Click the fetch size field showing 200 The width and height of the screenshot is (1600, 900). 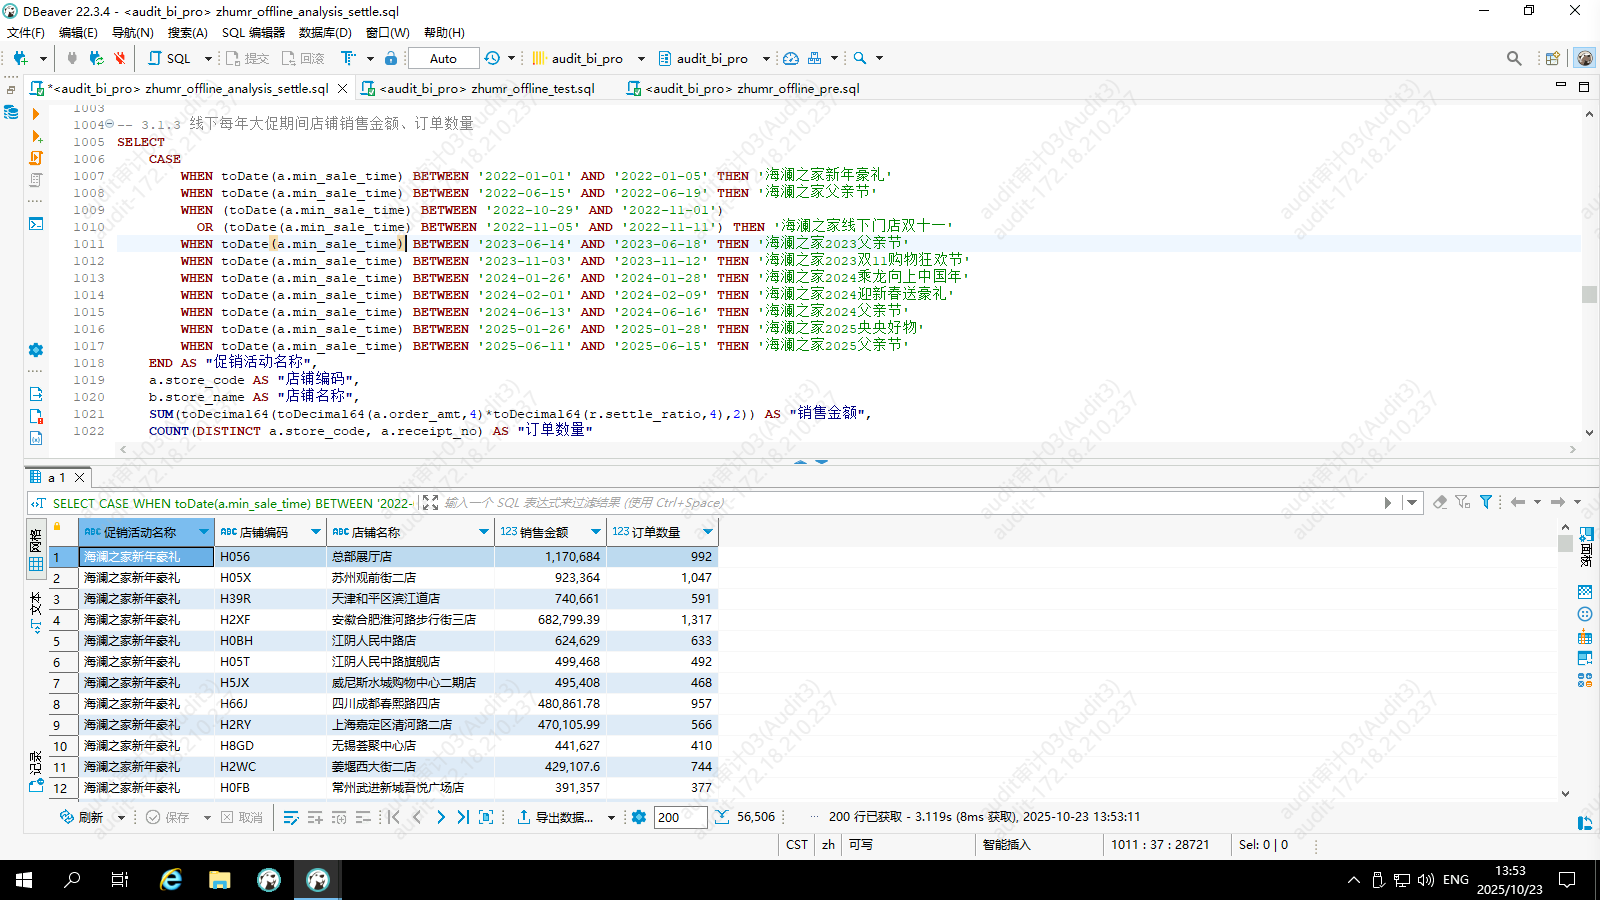[680, 817]
